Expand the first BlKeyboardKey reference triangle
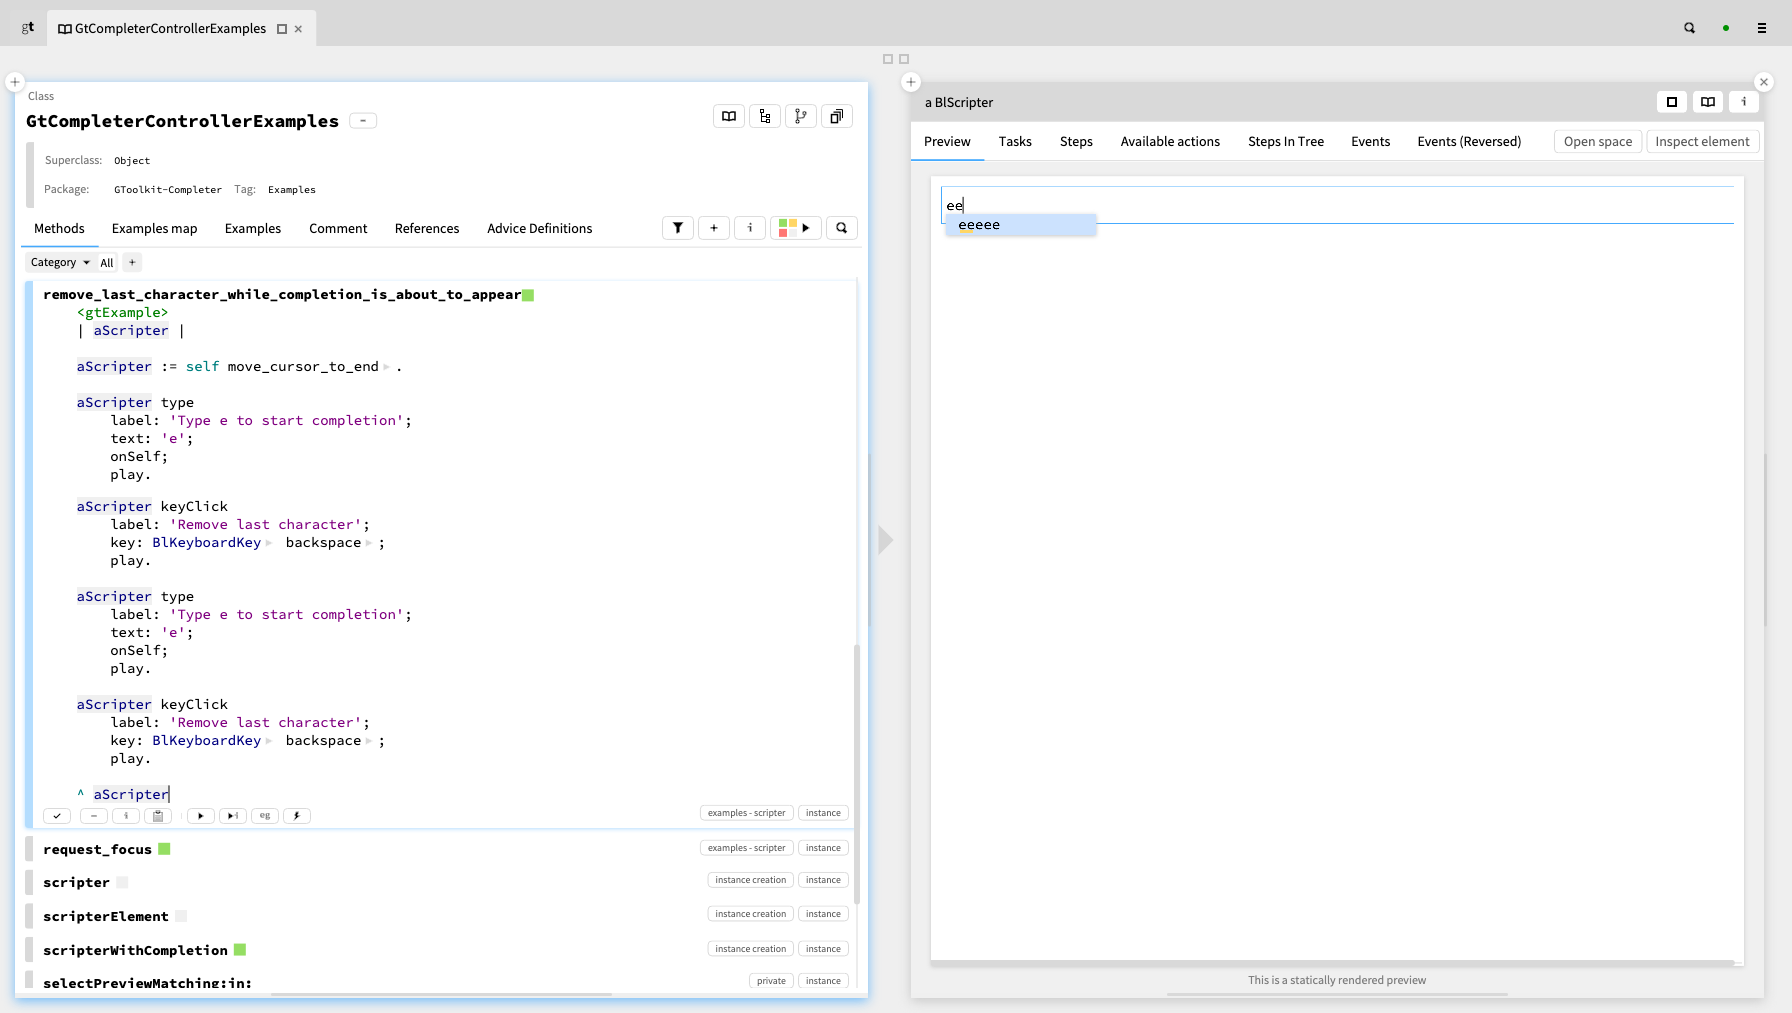The width and height of the screenshot is (1792, 1013). [269, 543]
